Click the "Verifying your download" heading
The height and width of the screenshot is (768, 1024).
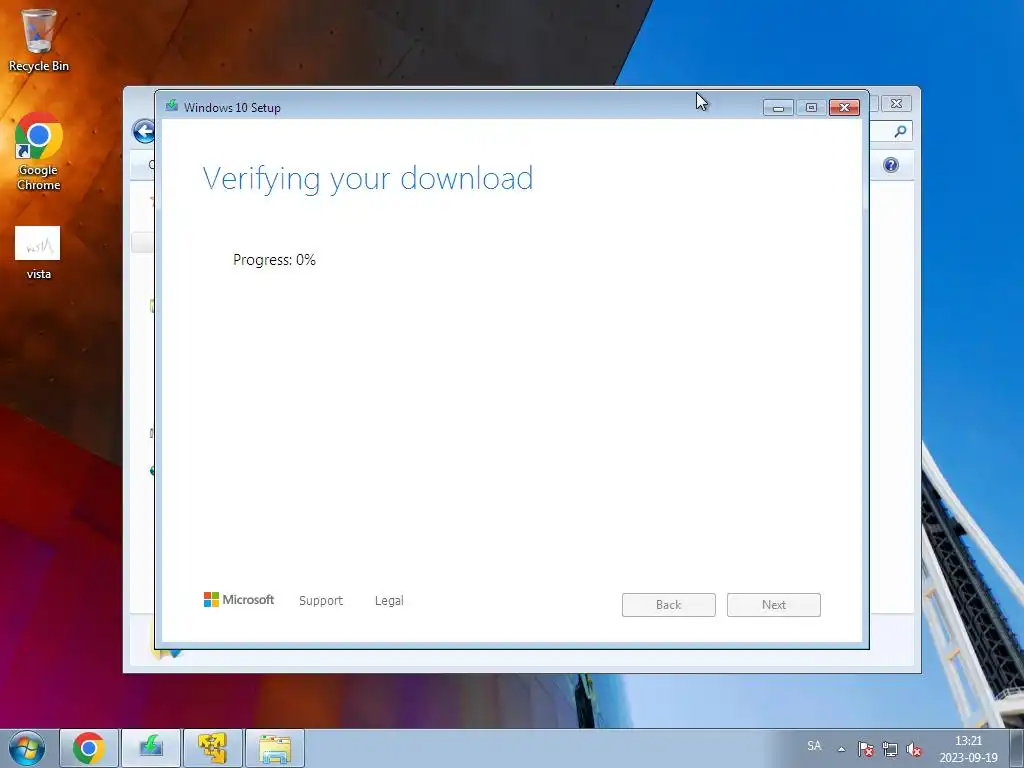click(368, 179)
